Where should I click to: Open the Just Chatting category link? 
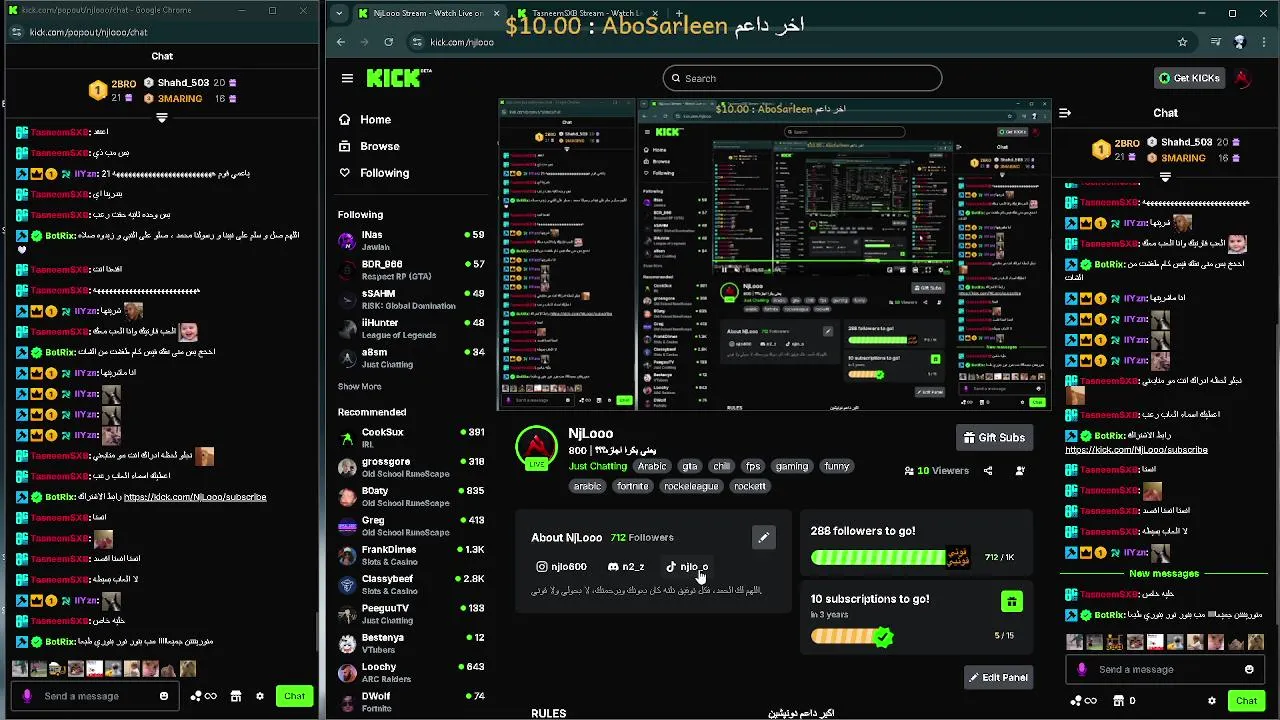click(598, 466)
